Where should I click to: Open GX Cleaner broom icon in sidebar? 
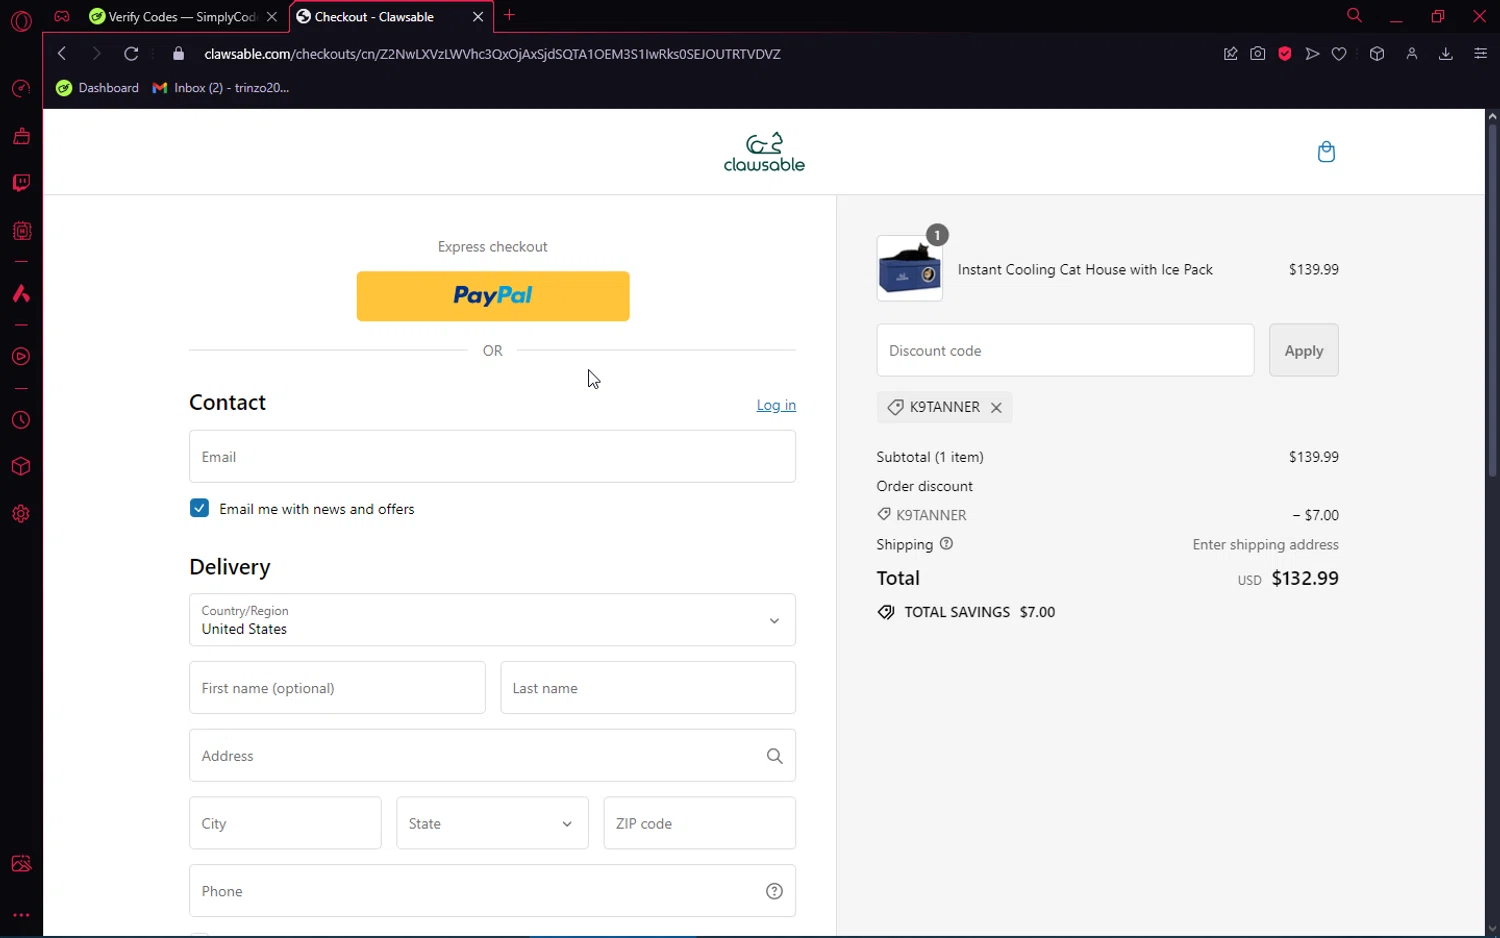point(21,136)
